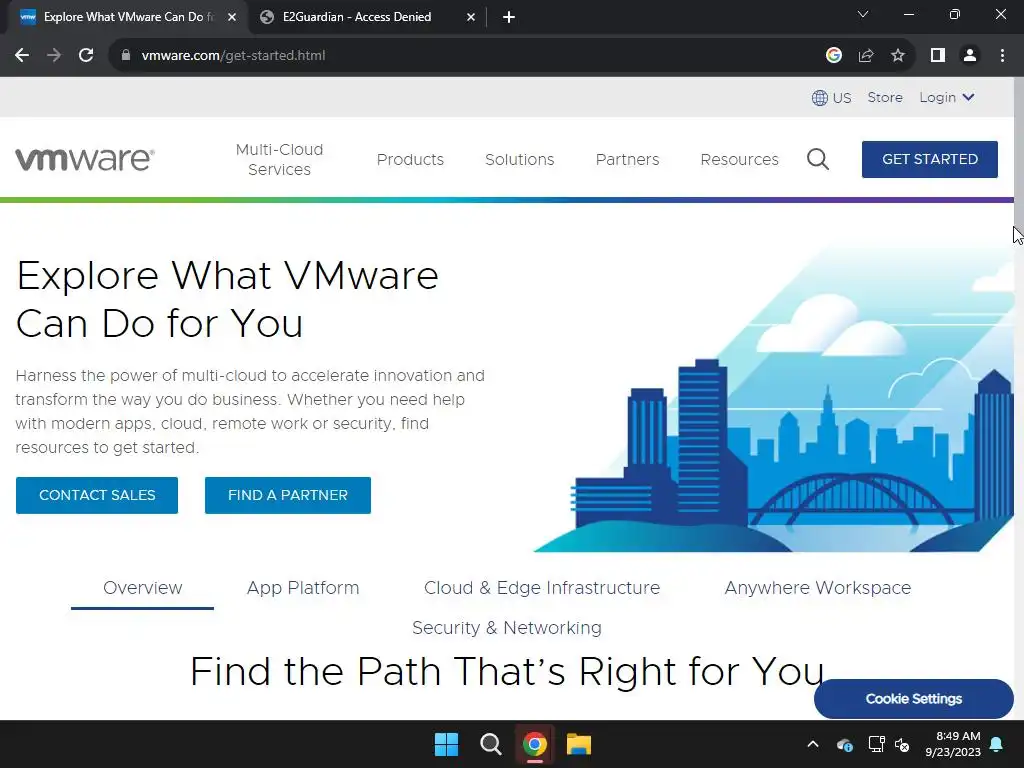Click the GET STARTED button
1024x768 pixels.
(930, 159)
